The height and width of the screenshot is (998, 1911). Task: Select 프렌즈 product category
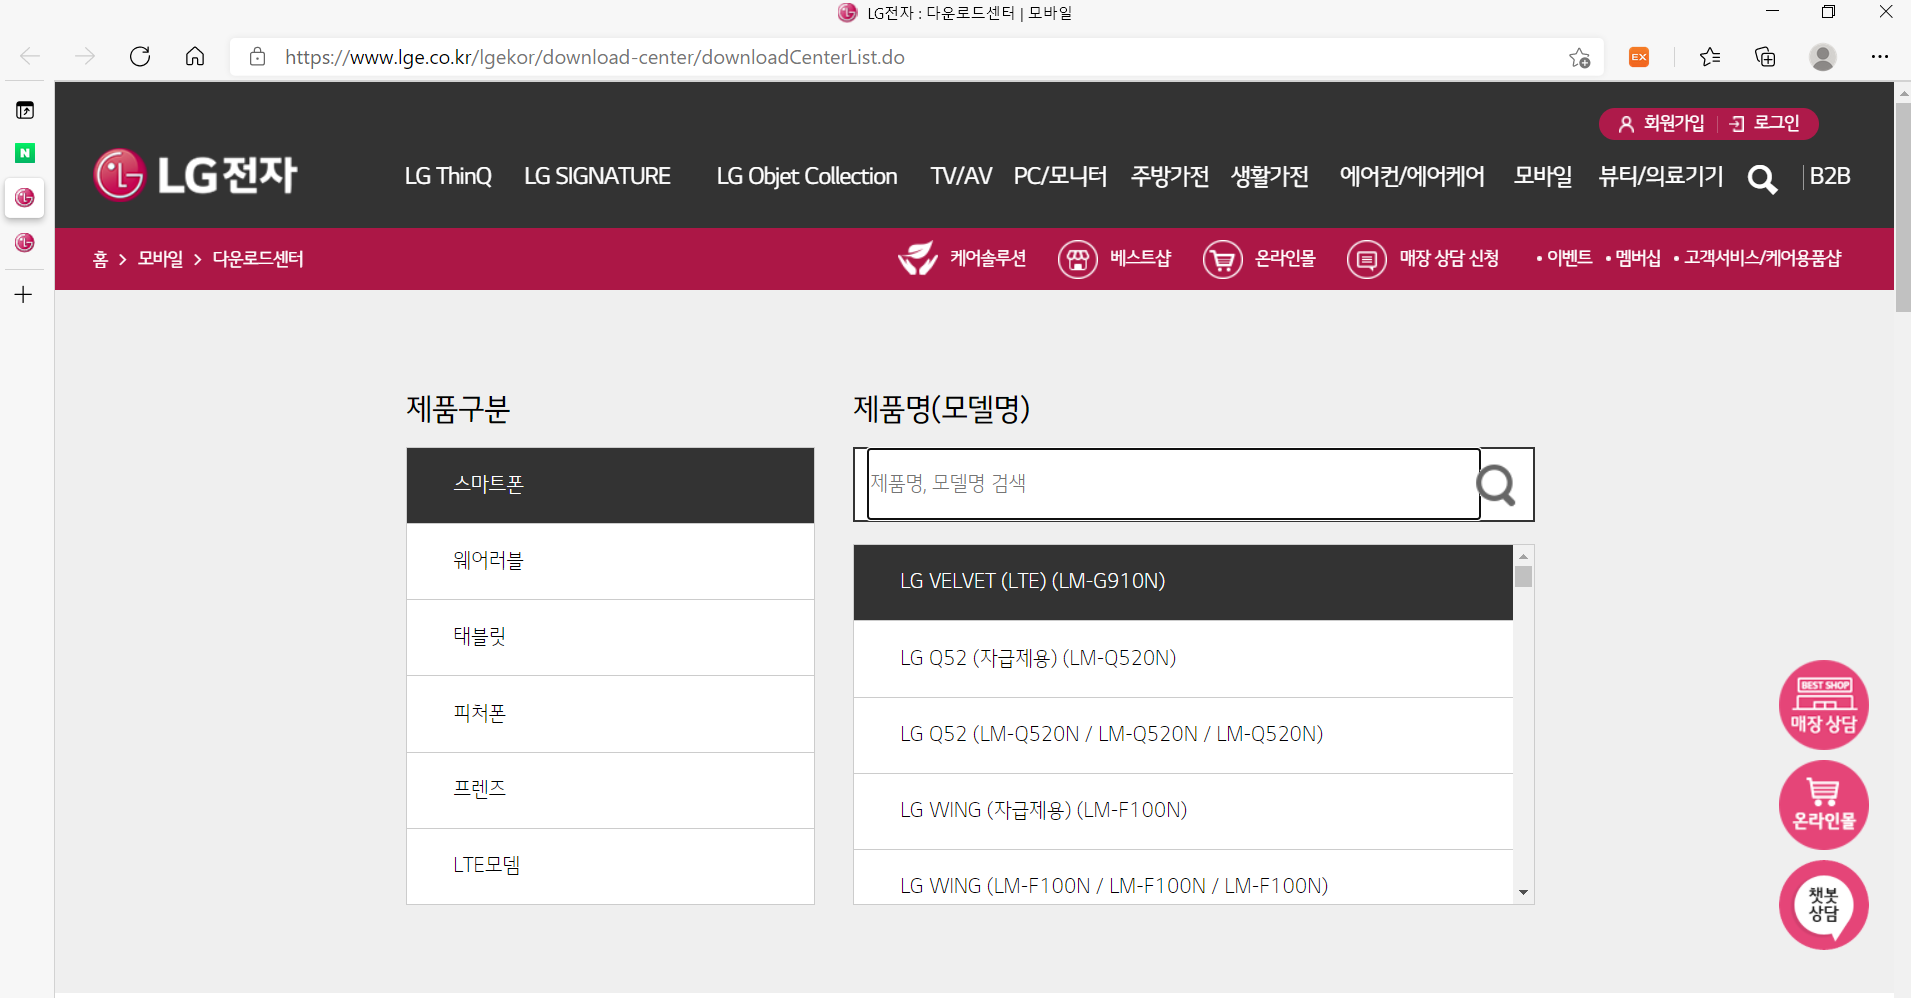(x=610, y=790)
